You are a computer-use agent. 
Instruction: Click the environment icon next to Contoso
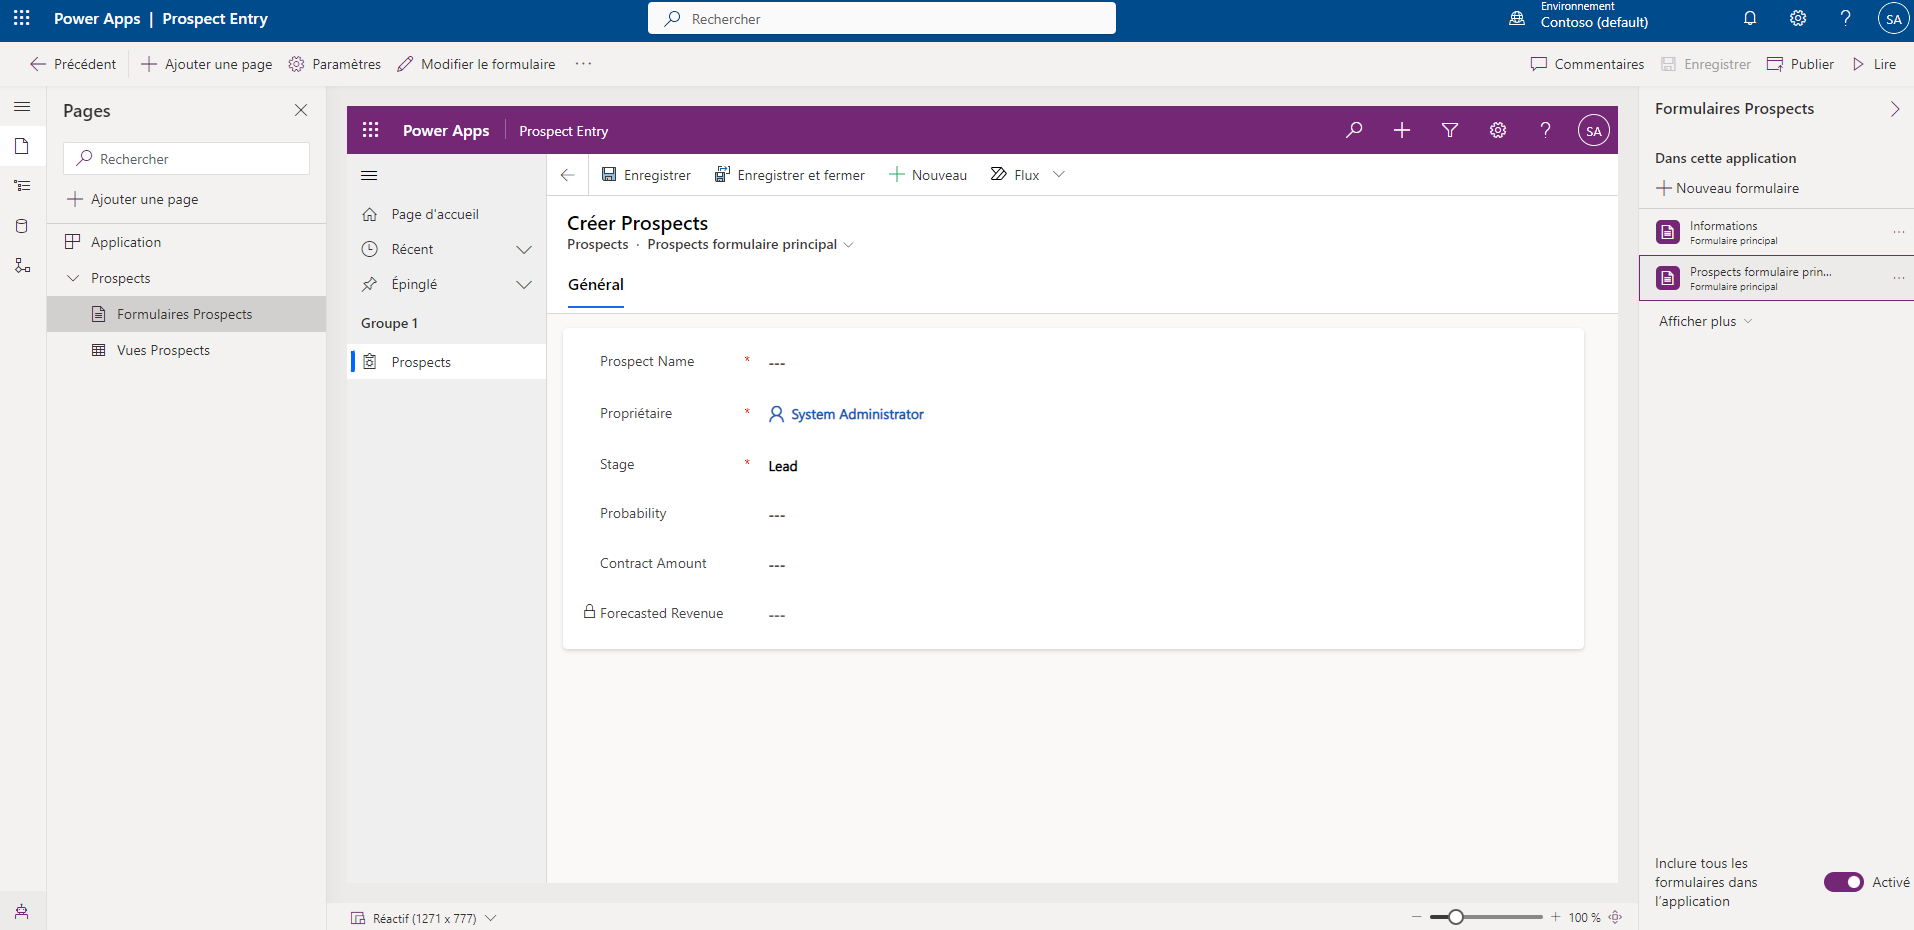coord(1517,18)
